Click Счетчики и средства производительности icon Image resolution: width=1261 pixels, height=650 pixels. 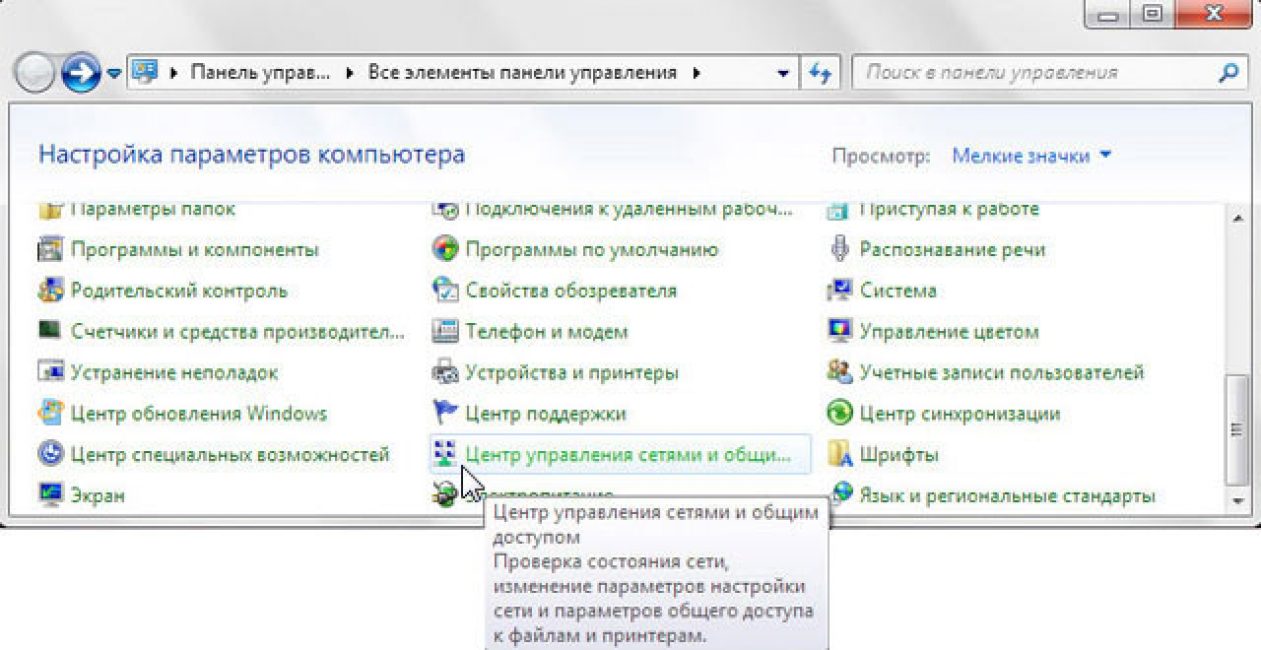50,331
